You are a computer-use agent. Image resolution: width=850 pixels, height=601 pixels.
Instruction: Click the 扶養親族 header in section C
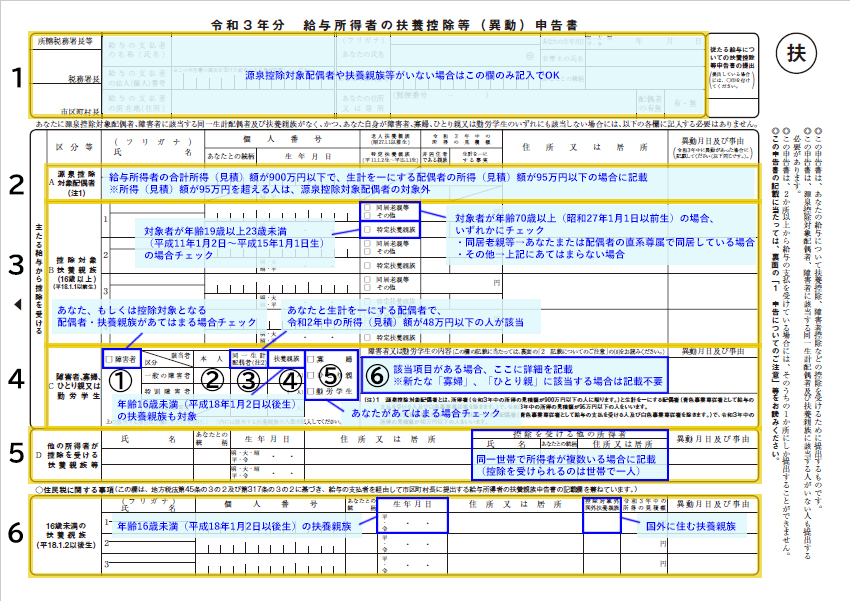click(x=286, y=359)
